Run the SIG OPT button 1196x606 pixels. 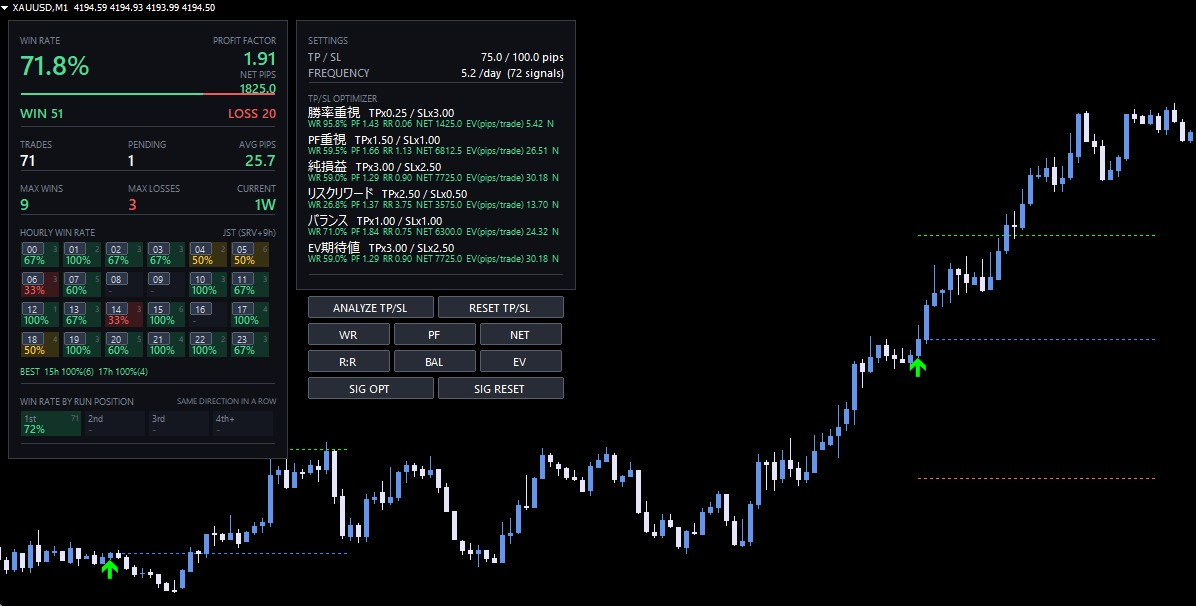click(371, 388)
